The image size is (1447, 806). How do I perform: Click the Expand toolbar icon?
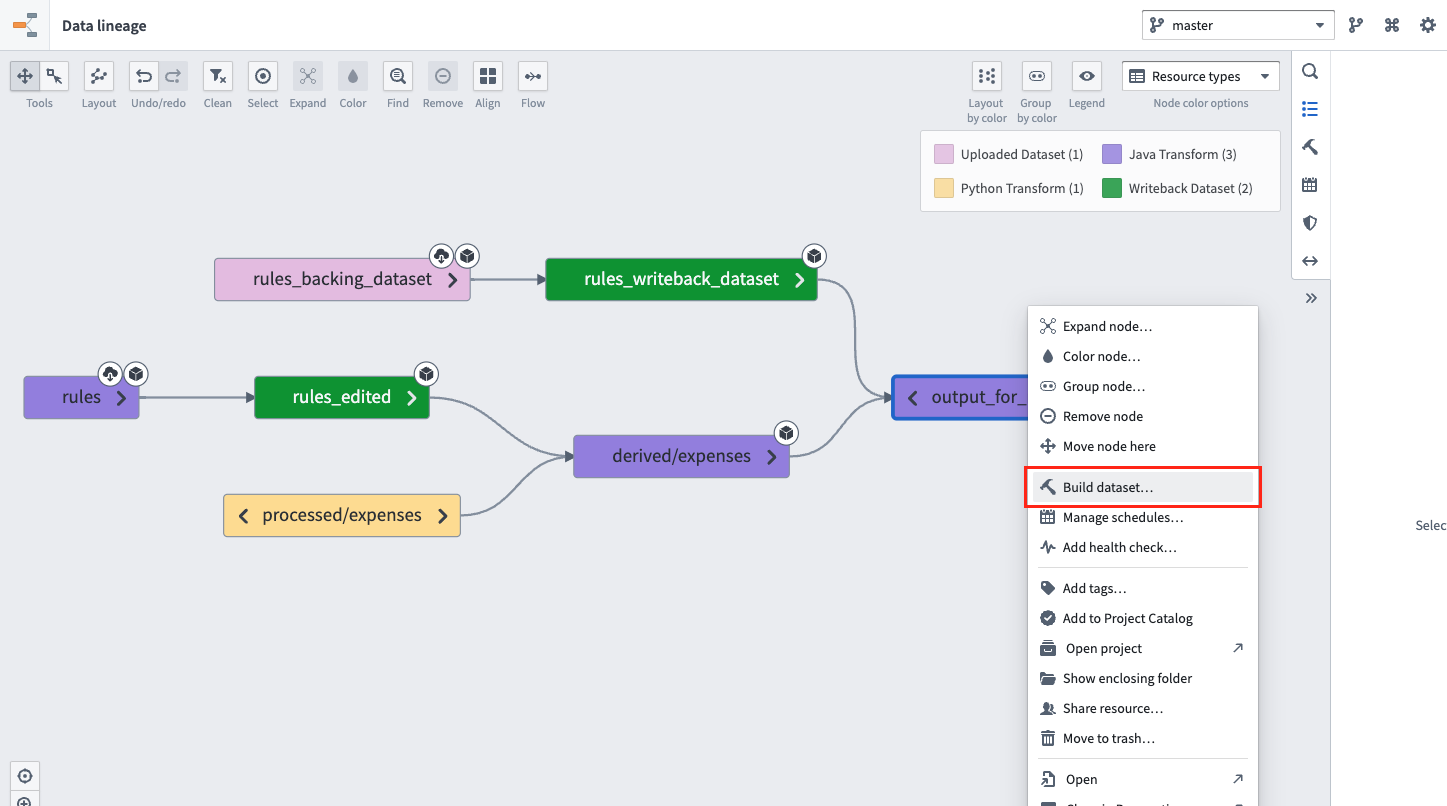click(308, 76)
